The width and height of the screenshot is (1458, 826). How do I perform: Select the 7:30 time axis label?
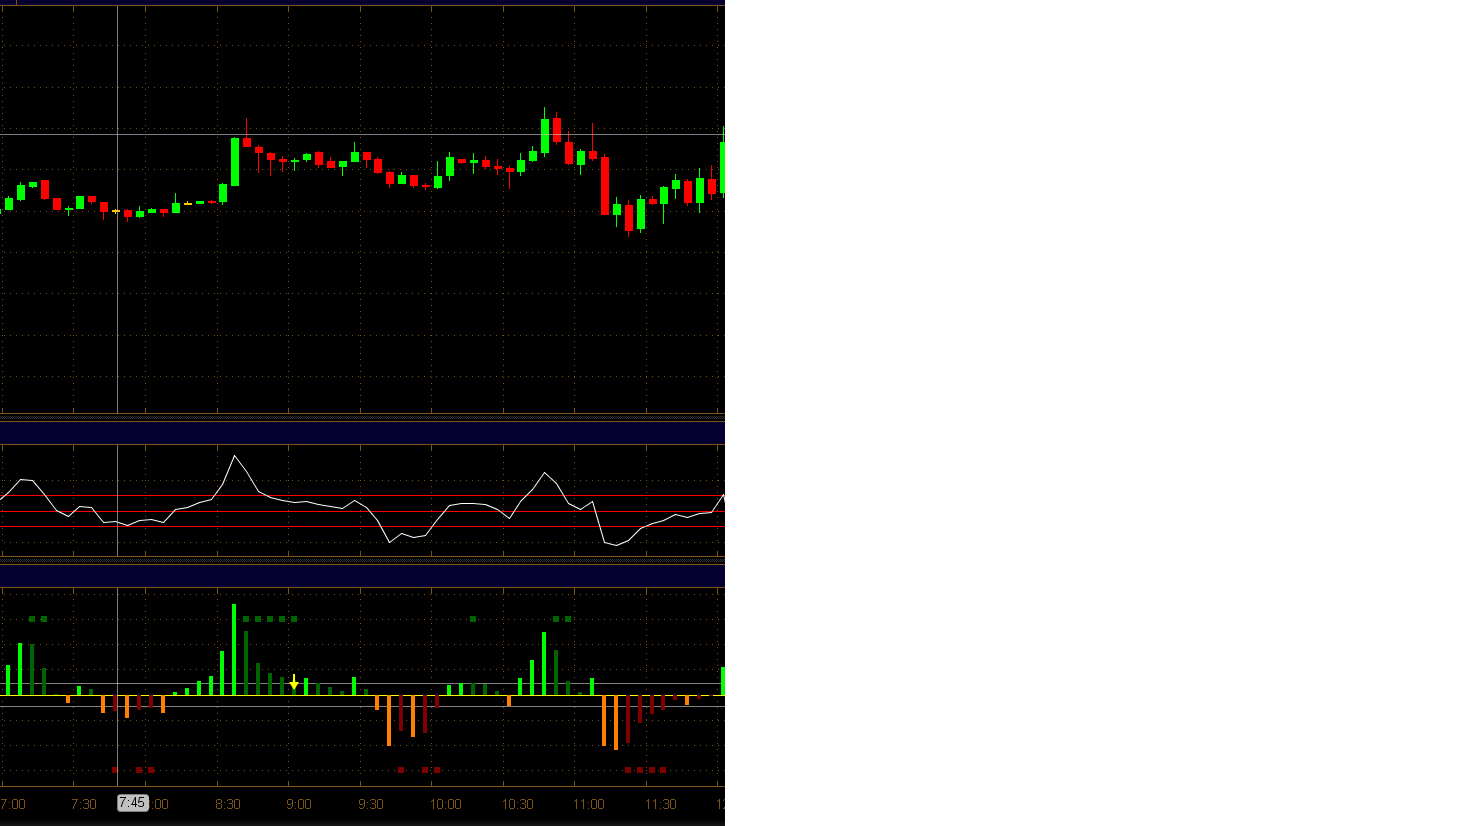[84, 804]
